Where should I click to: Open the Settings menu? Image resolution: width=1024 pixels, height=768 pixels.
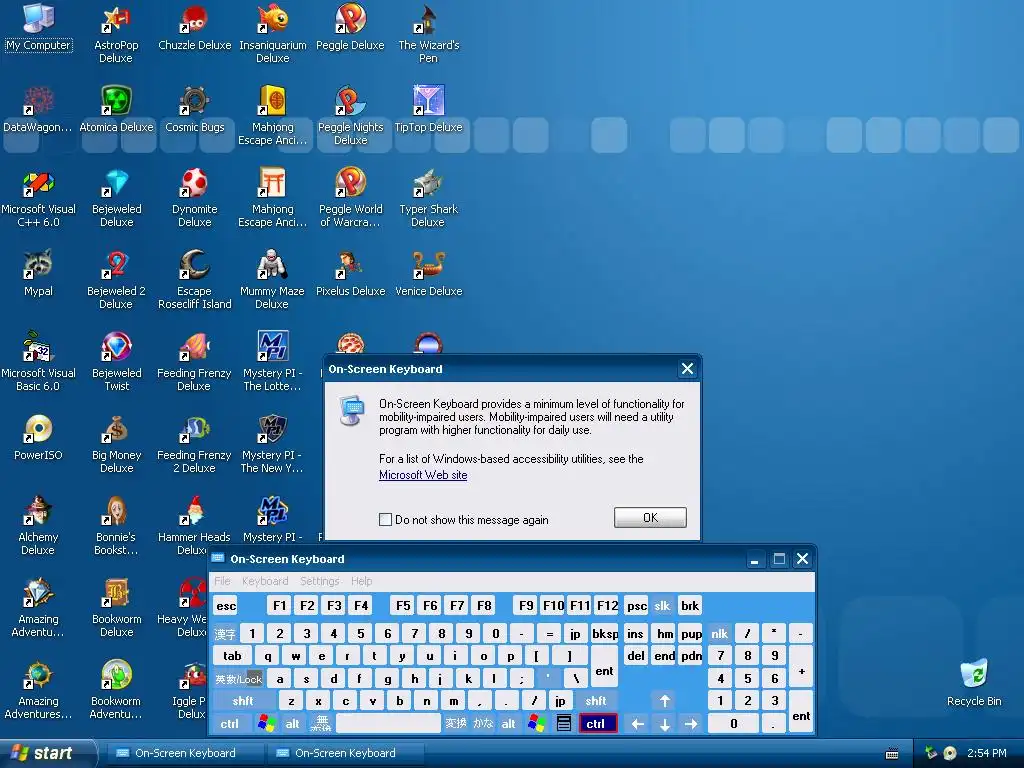pos(320,581)
